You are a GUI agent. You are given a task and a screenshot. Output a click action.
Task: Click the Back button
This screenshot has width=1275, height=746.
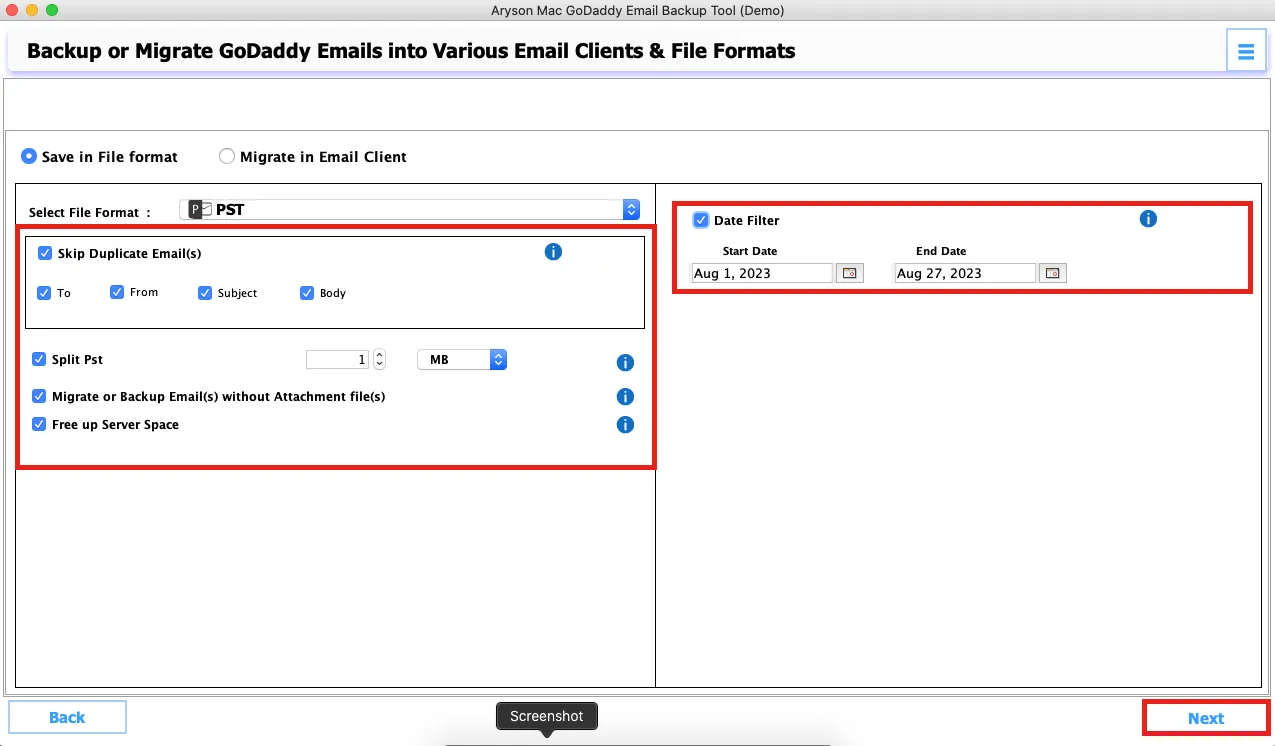(x=67, y=717)
